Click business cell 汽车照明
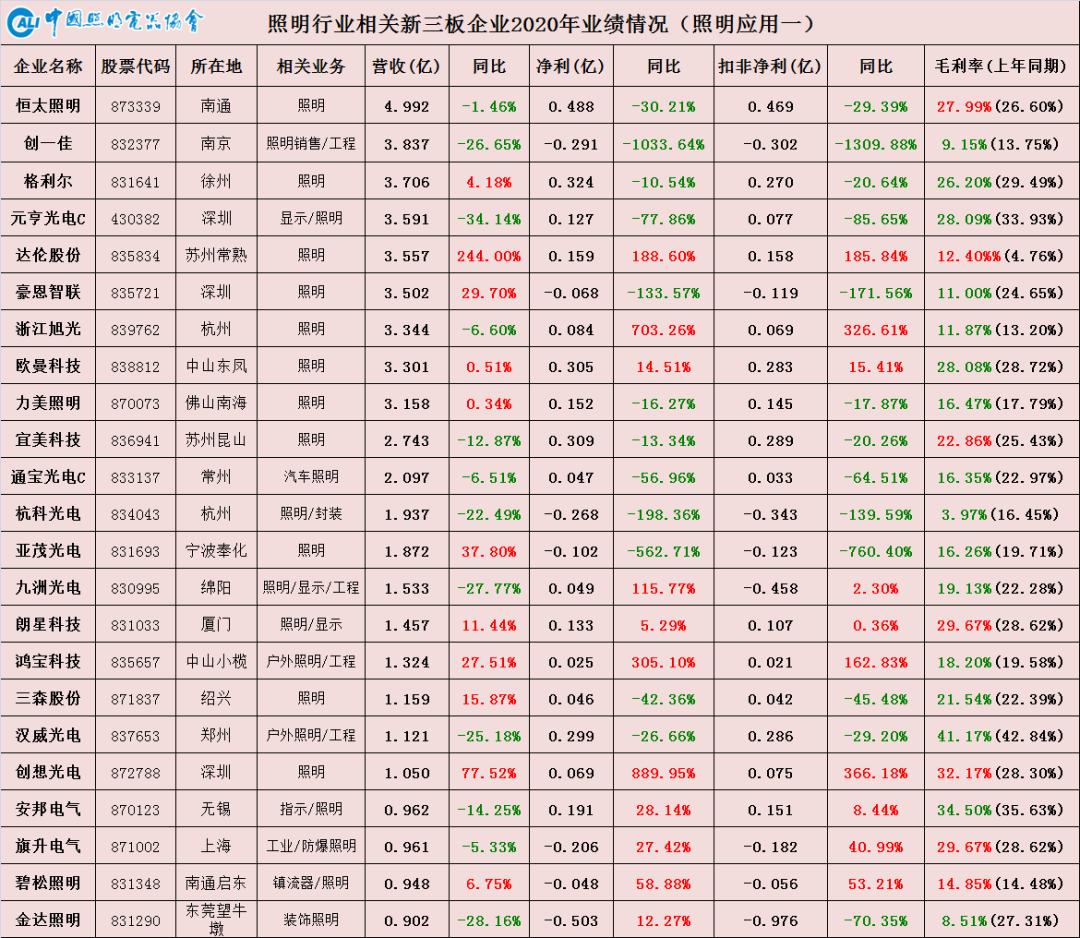 pos(311,477)
